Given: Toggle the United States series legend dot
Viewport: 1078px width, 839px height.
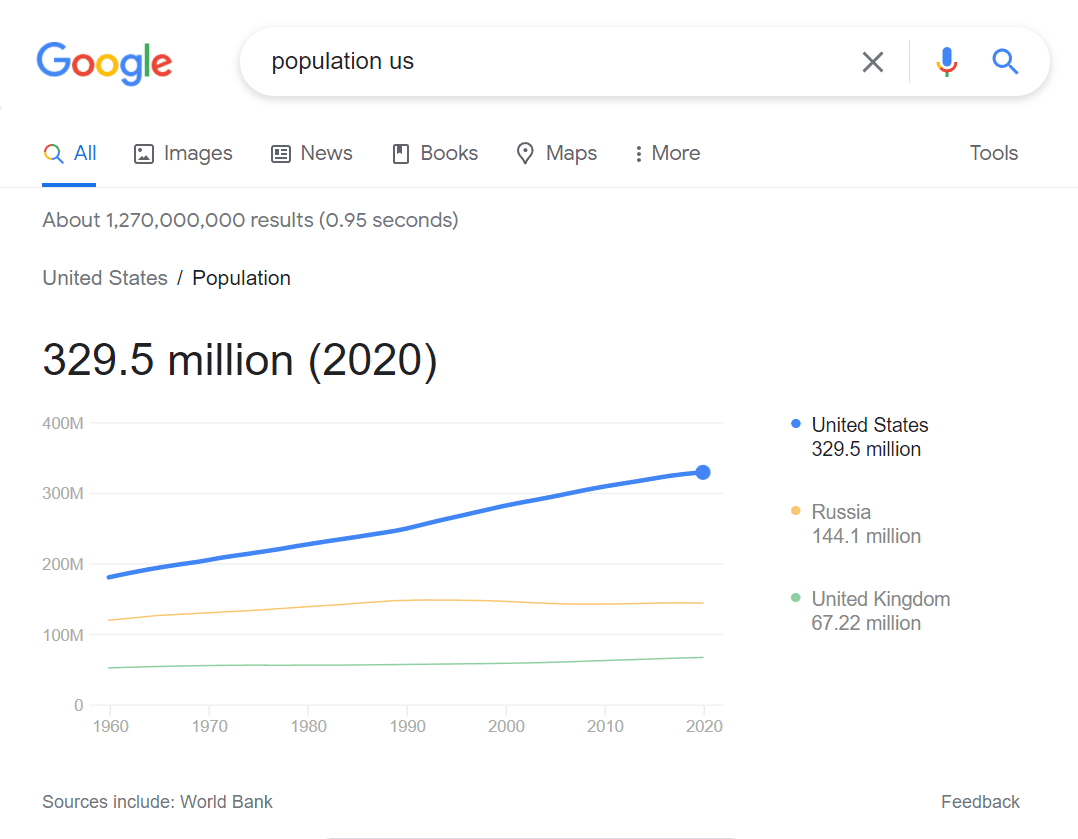Looking at the screenshot, I should 796,424.
